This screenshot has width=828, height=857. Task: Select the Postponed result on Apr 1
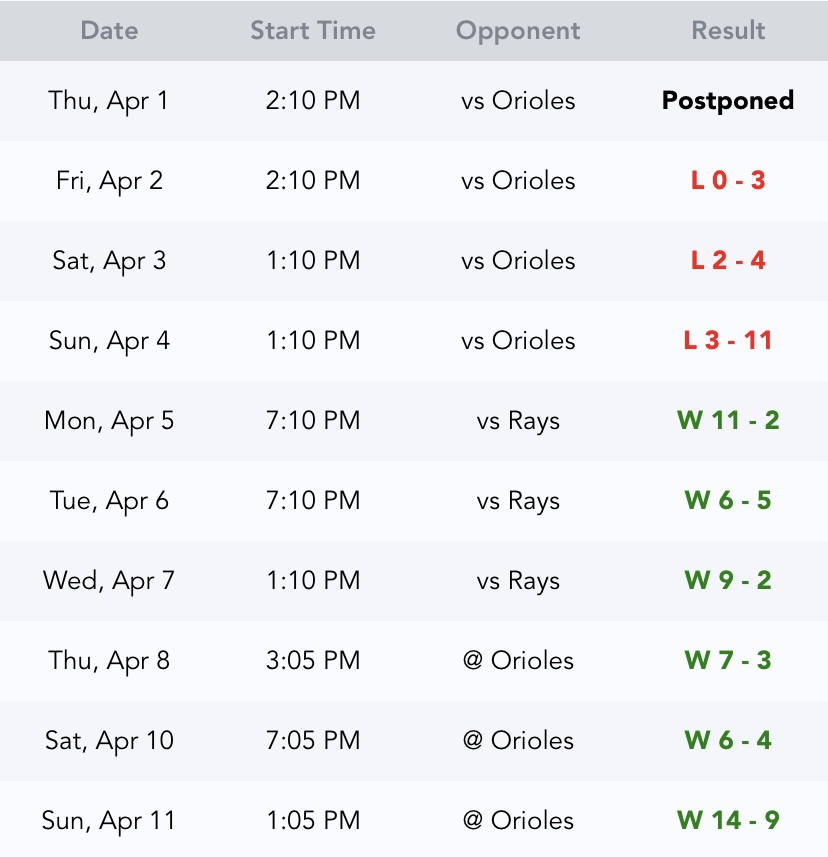tap(728, 100)
